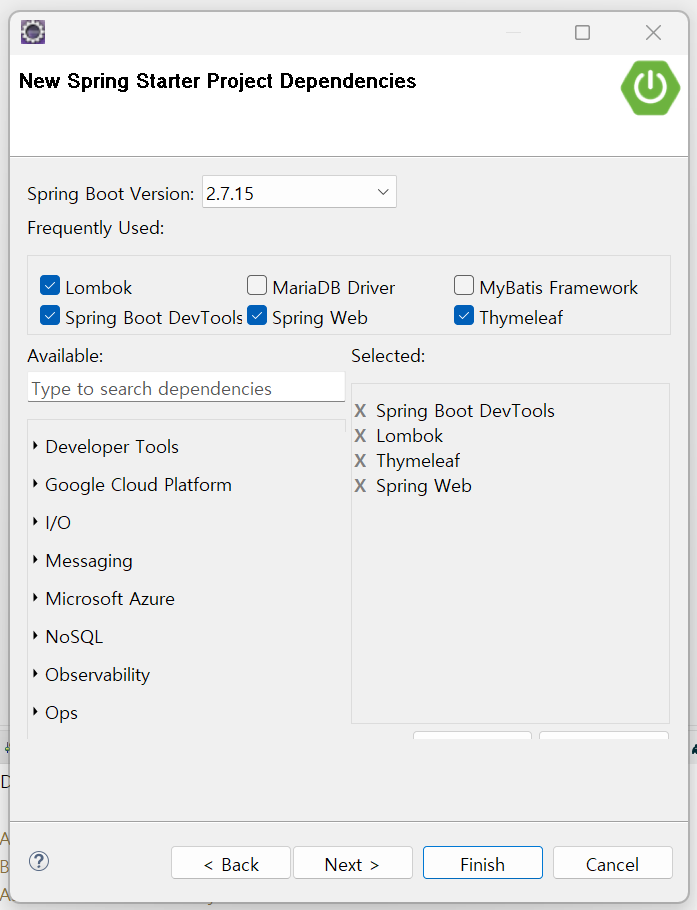The height and width of the screenshot is (910, 697).
Task: Remove Spring Web via its X icon
Action: pyautogui.click(x=360, y=486)
